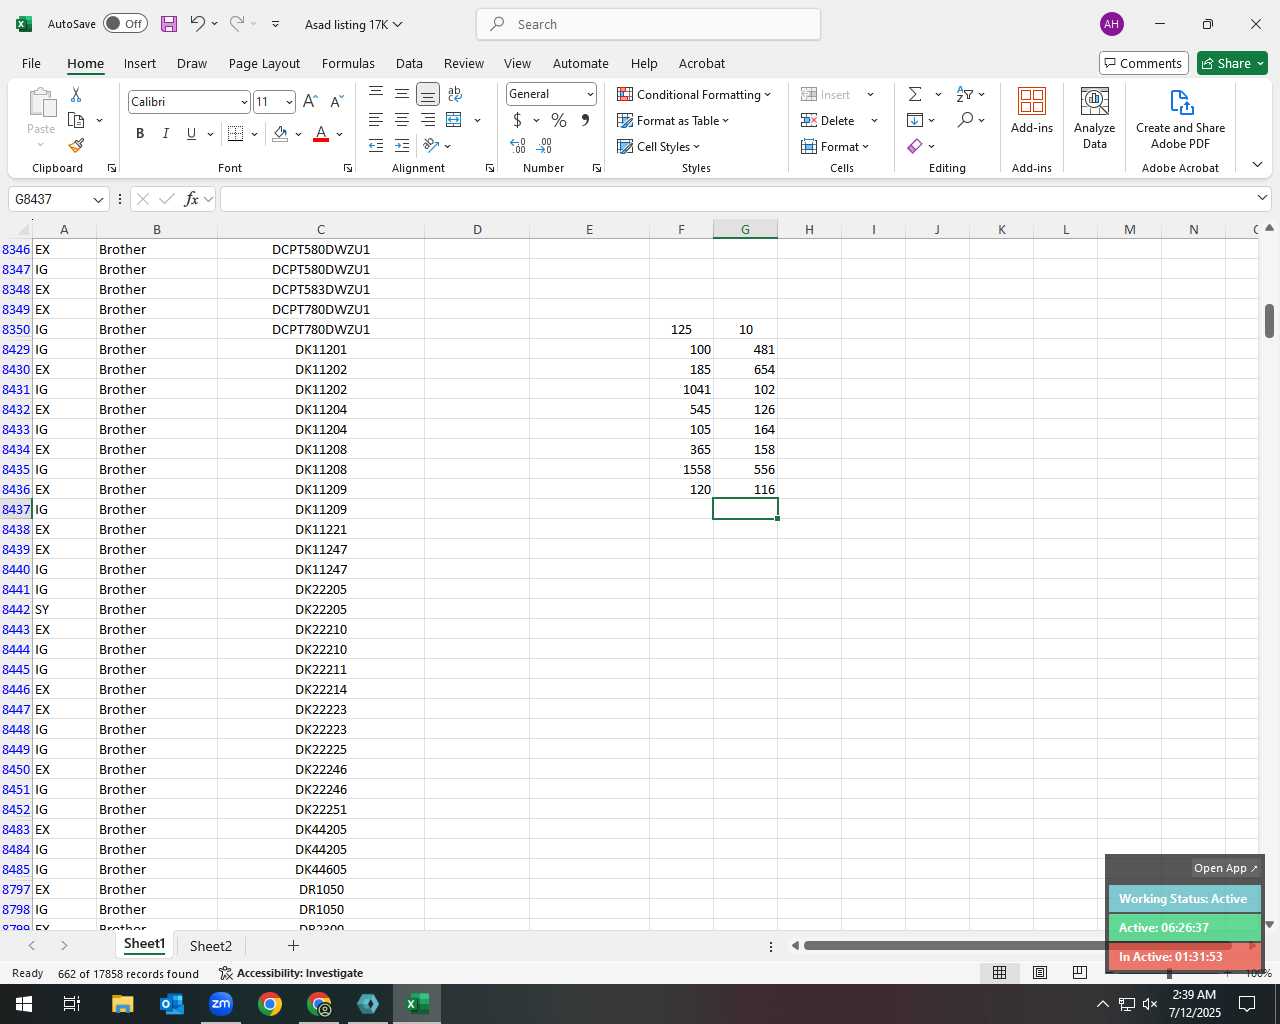Switch to Sheet2 tab
The image size is (1280, 1024).
click(x=210, y=946)
